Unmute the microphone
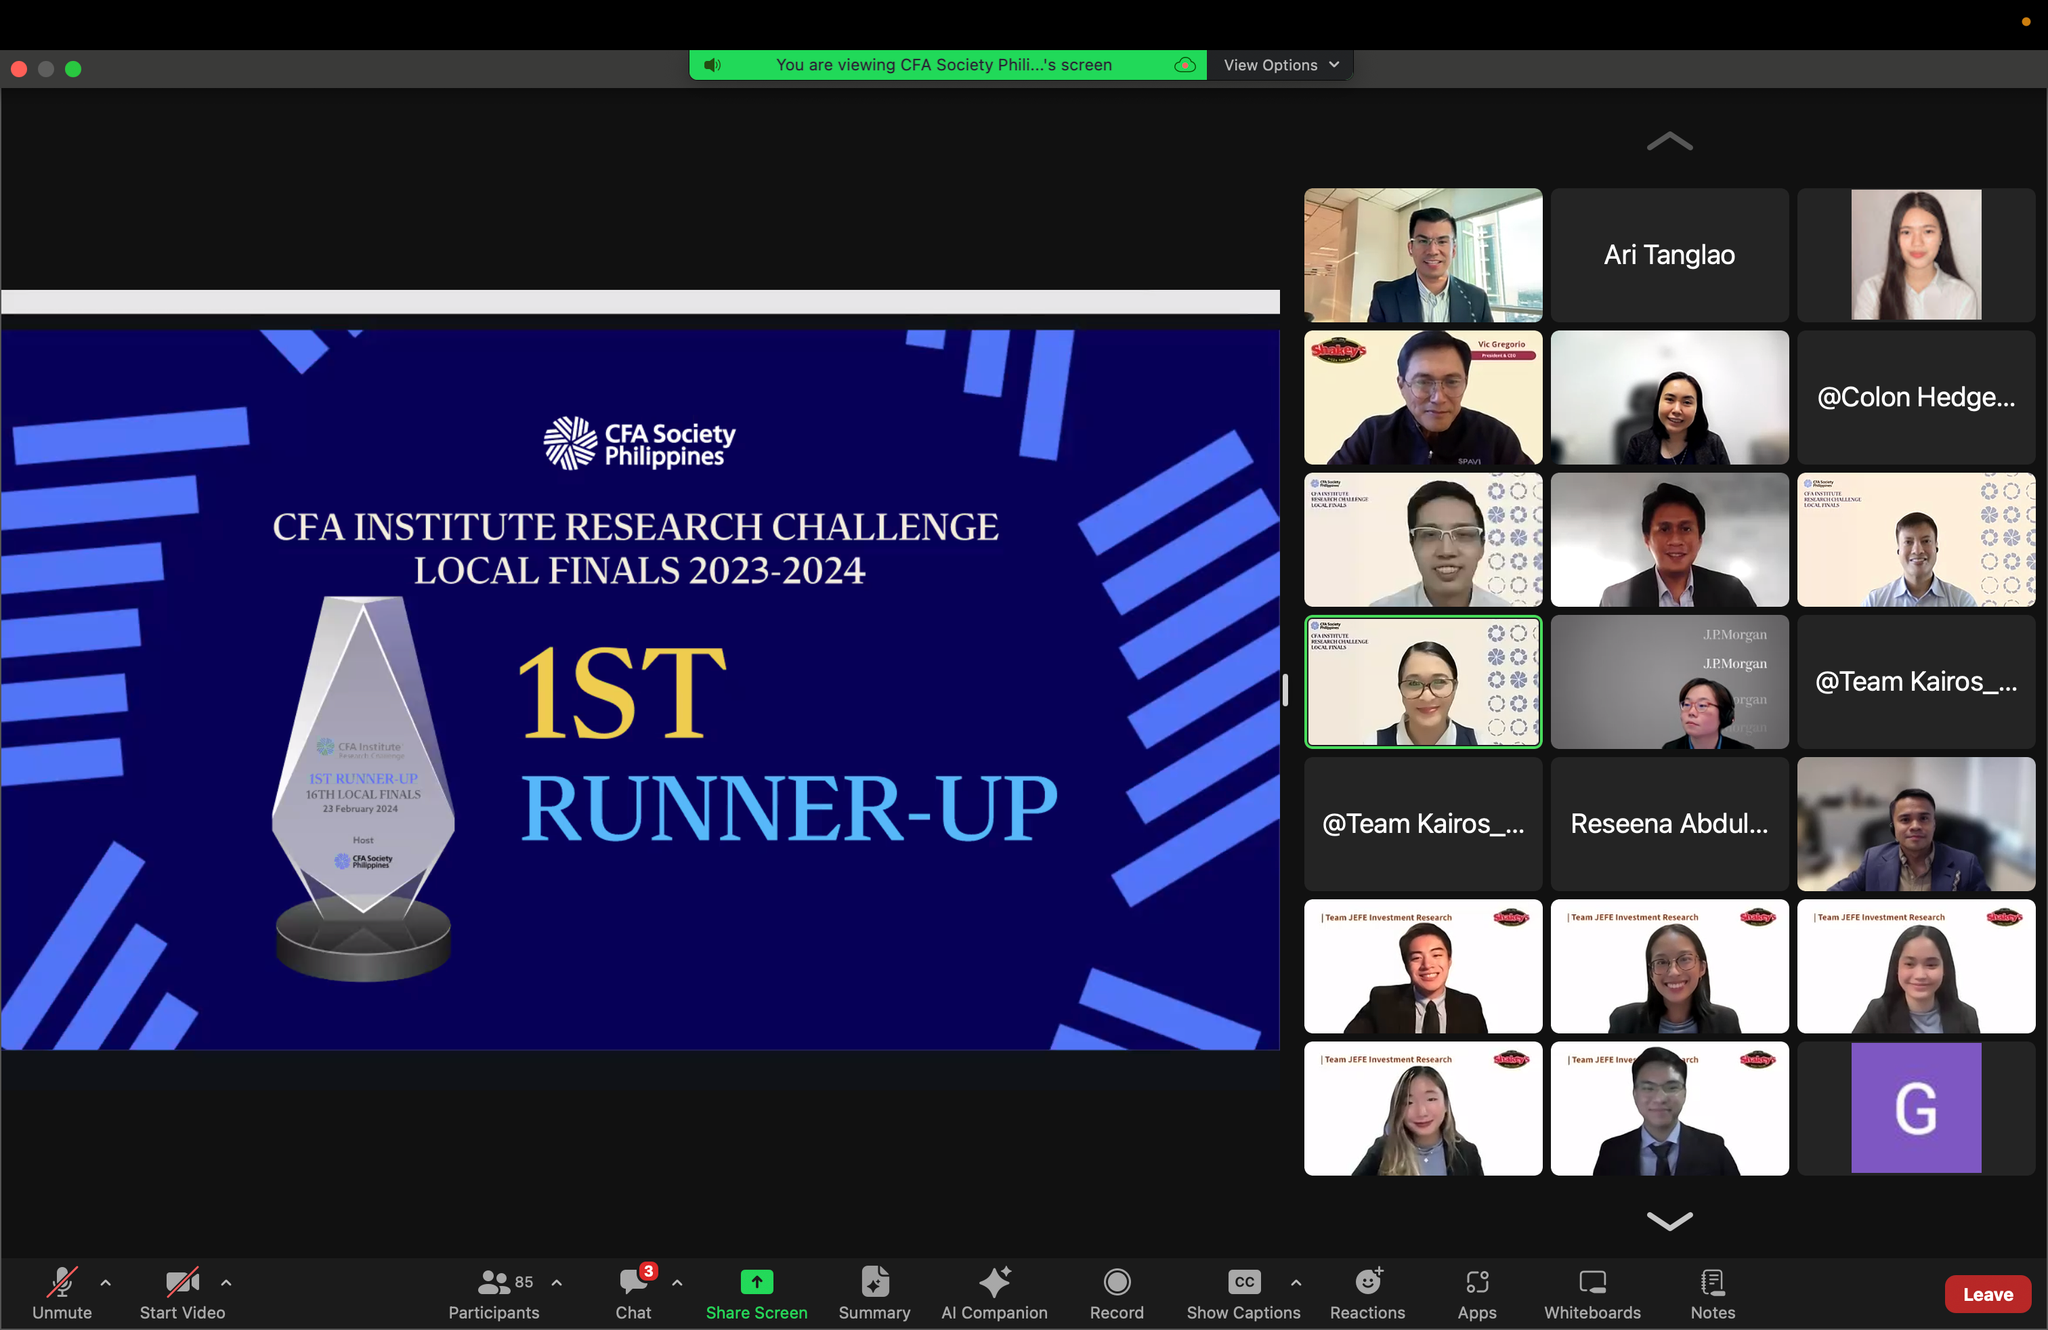This screenshot has height=1330, width=2048. tap(62, 1283)
